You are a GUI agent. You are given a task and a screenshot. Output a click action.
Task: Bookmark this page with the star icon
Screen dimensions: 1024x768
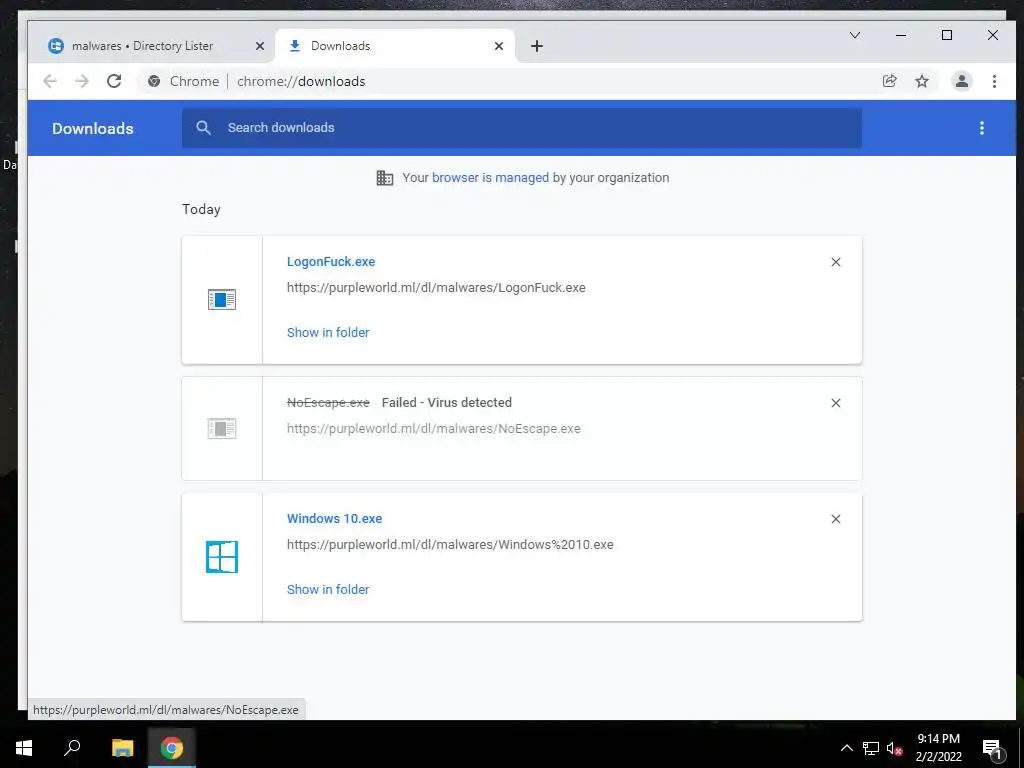[x=921, y=81]
